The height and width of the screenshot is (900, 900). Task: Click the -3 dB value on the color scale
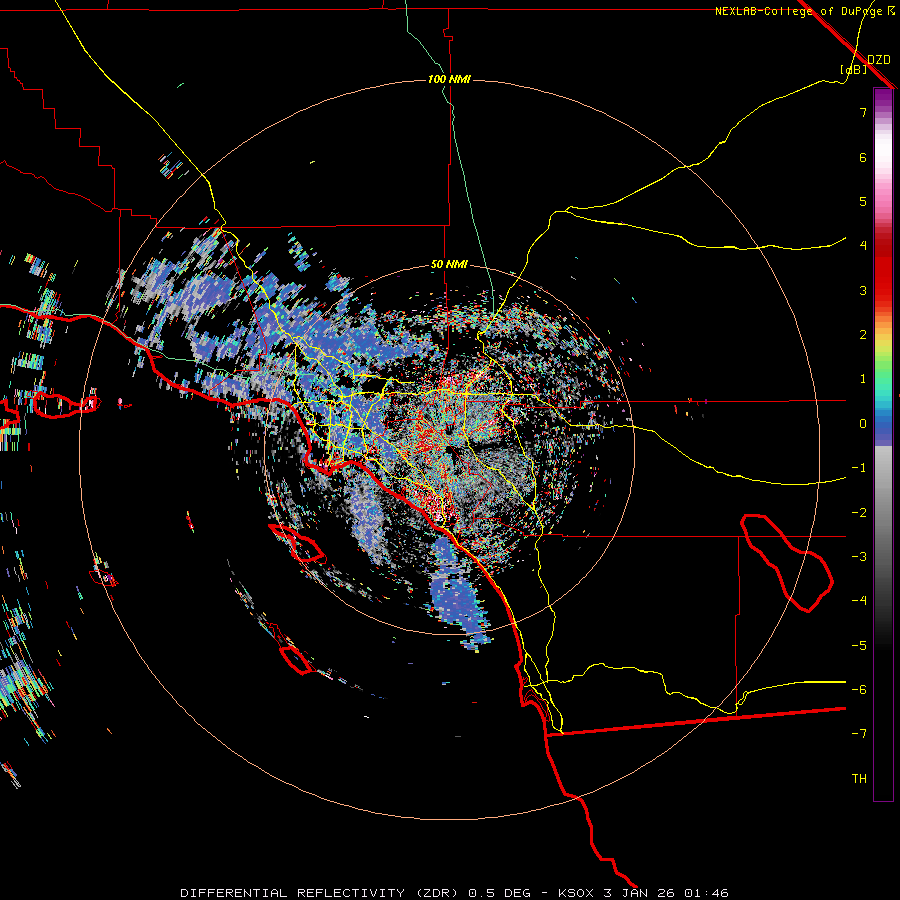pyautogui.click(x=859, y=557)
